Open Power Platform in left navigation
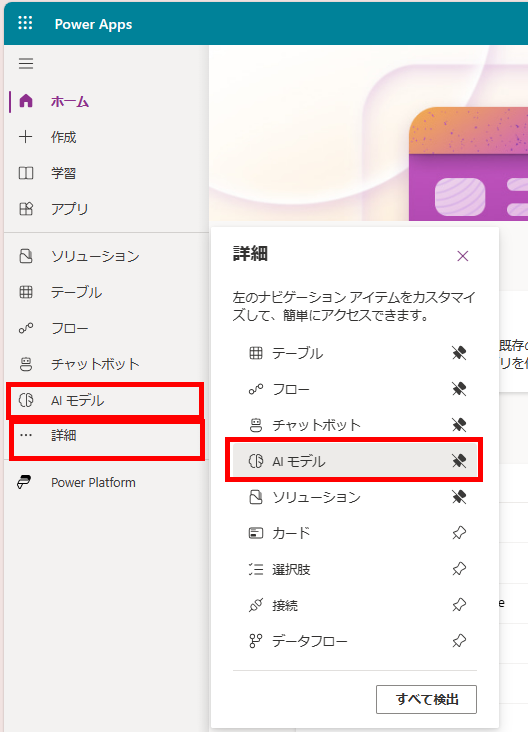Viewport: 528px width, 732px height. [x=106, y=482]
